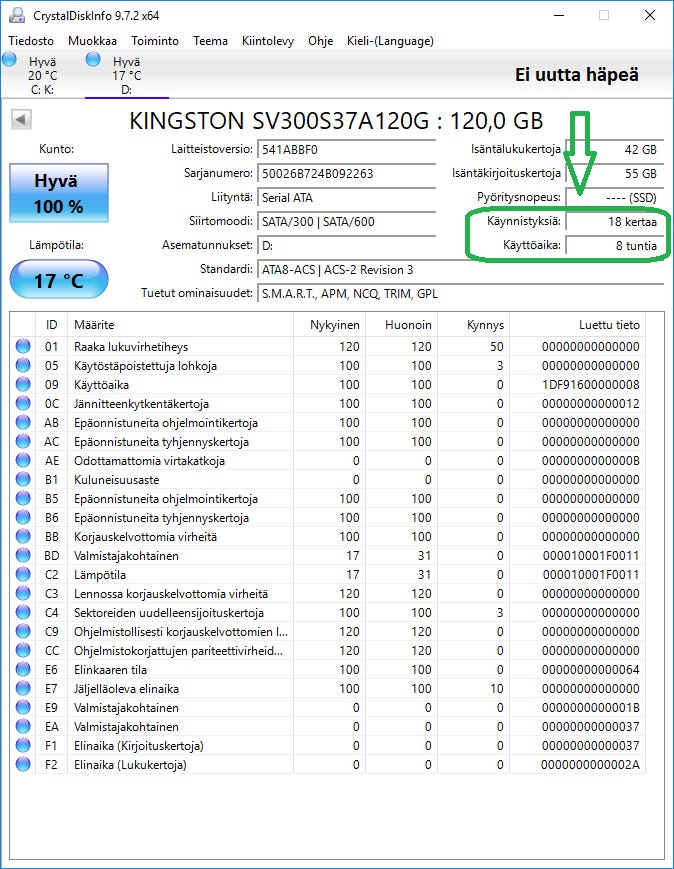Select raw value 0000000000002A
Screen dimensions: 674x869
(x=591, y=765)
